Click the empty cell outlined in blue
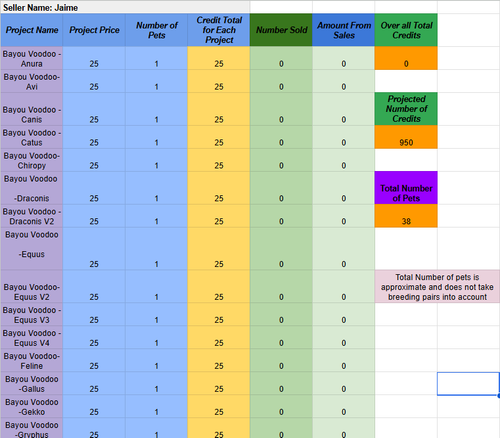Viewport: 500px width, 438px height. [468, 383]
